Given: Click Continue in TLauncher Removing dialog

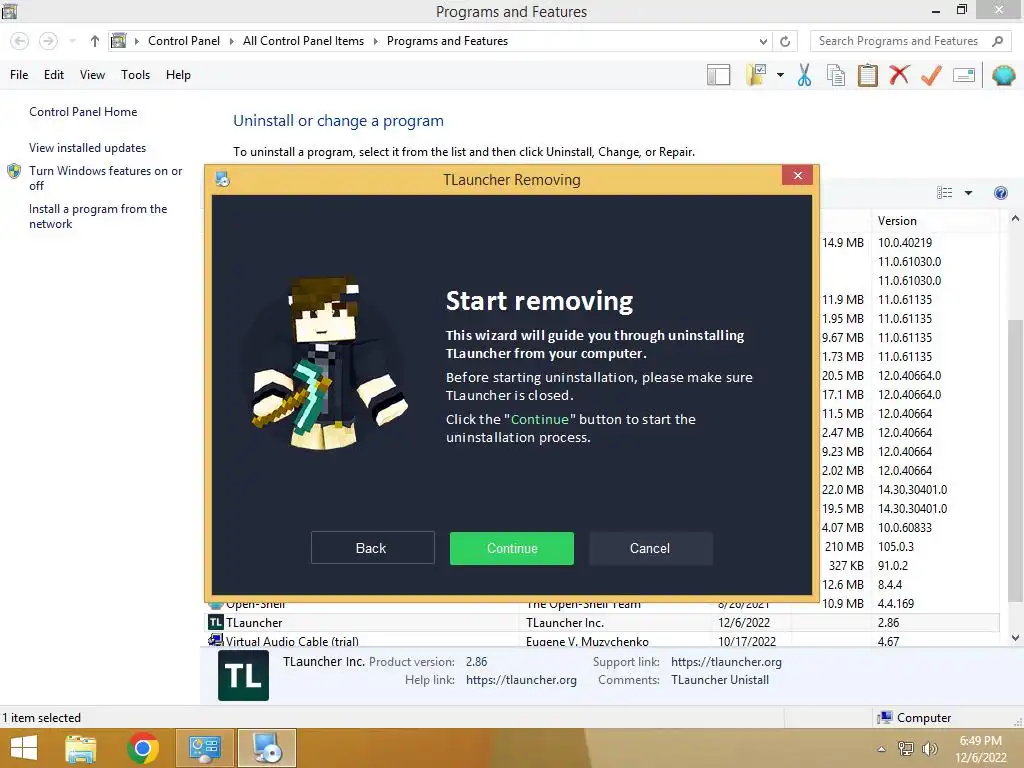Looking at the screenshot, I should pos(512,549).
